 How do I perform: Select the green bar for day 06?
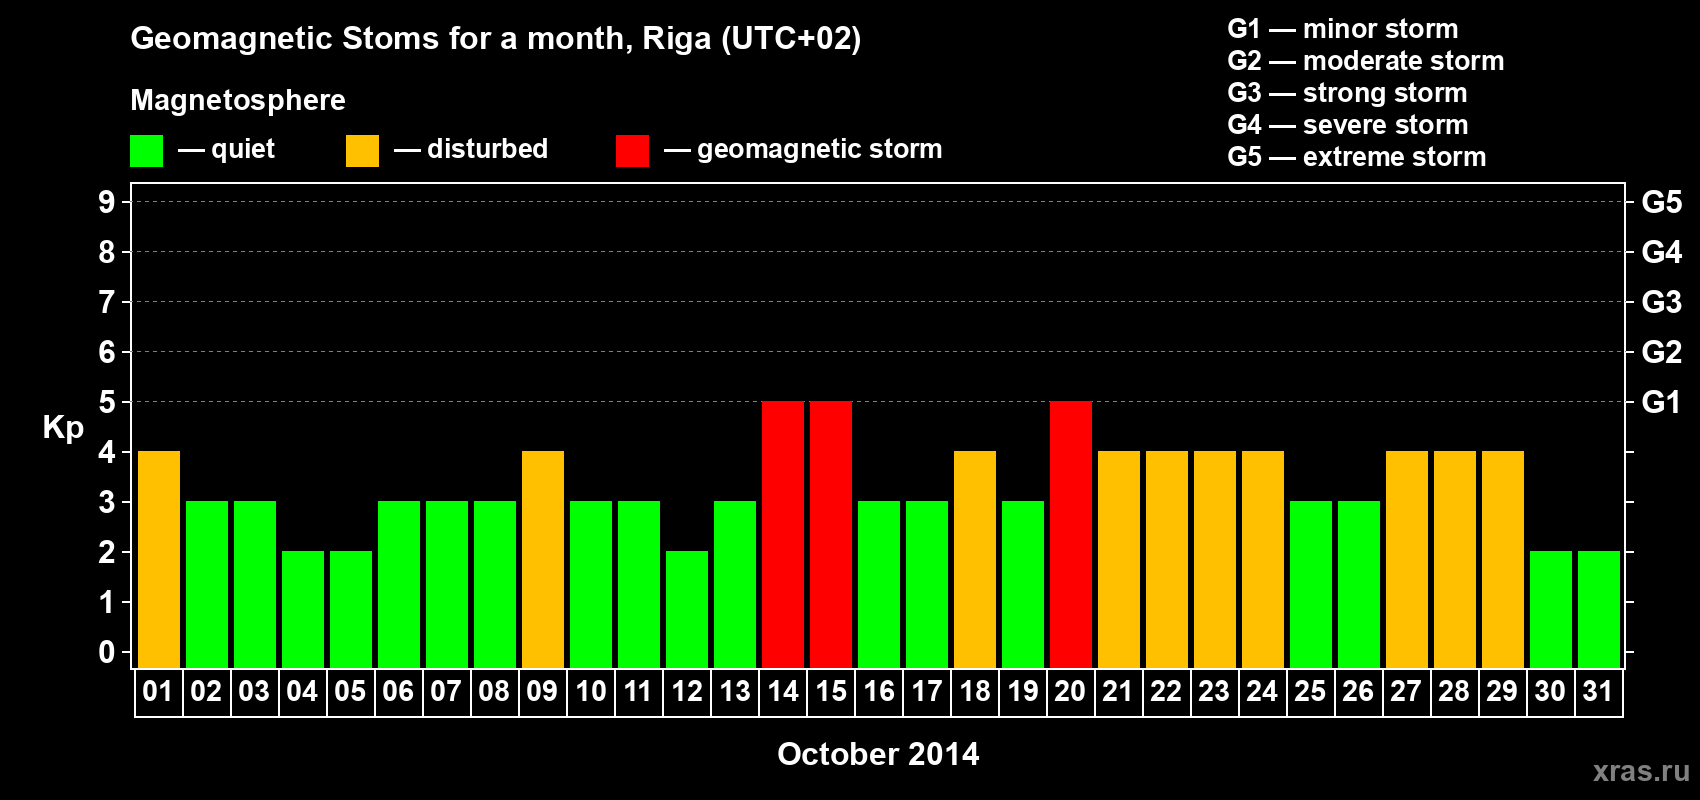pyautogui.click(x=399, y=584)
